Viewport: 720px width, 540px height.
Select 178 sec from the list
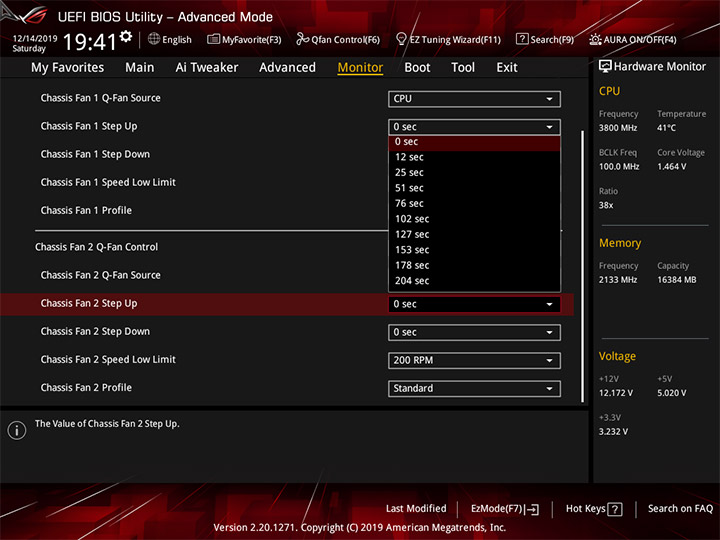tap(474, 265)
